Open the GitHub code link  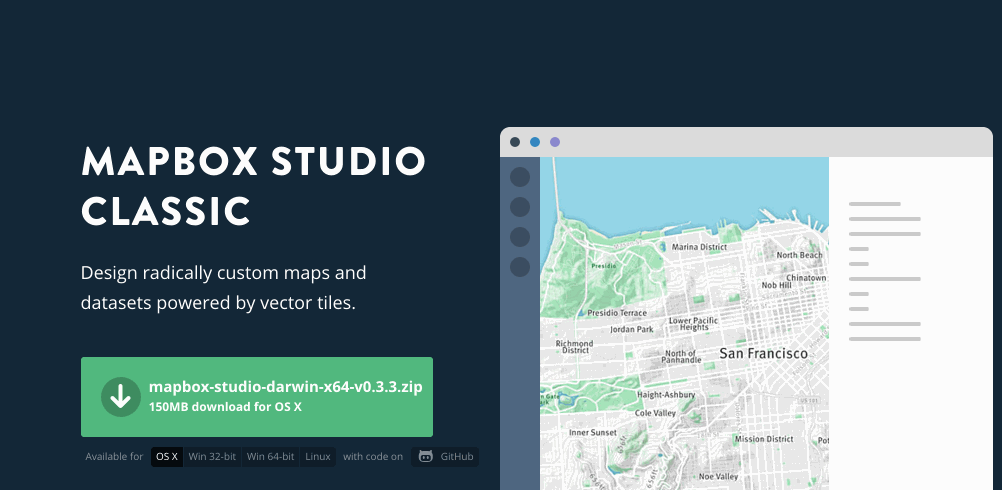pos(445,457)
